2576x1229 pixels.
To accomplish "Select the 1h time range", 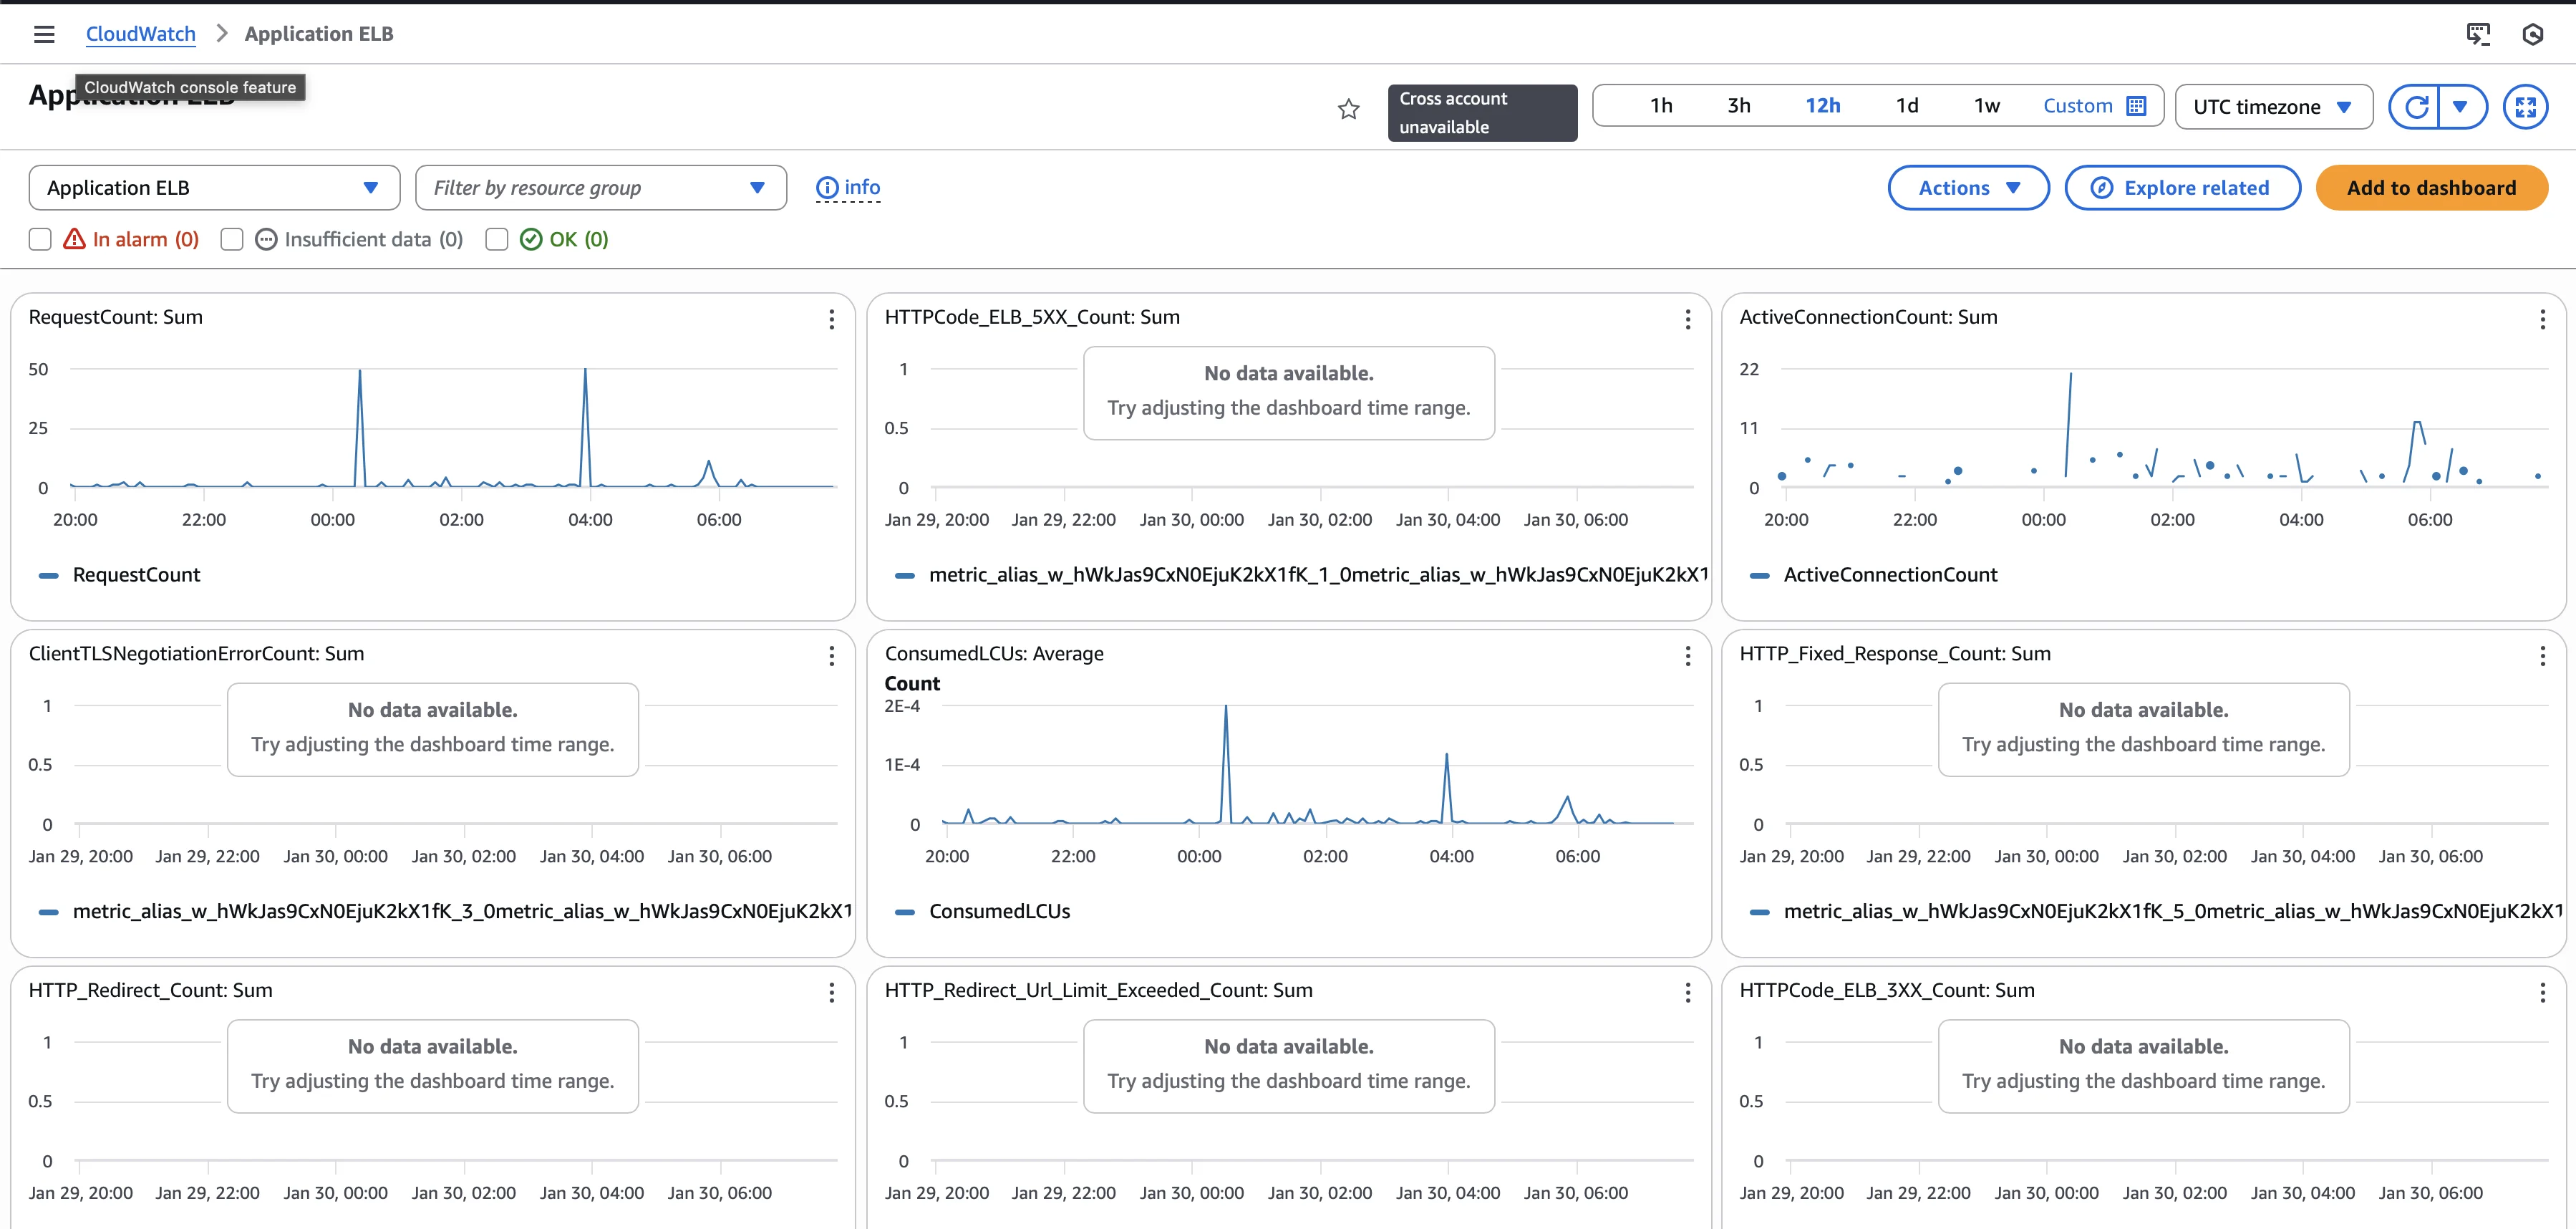I will click(1661, 106).
